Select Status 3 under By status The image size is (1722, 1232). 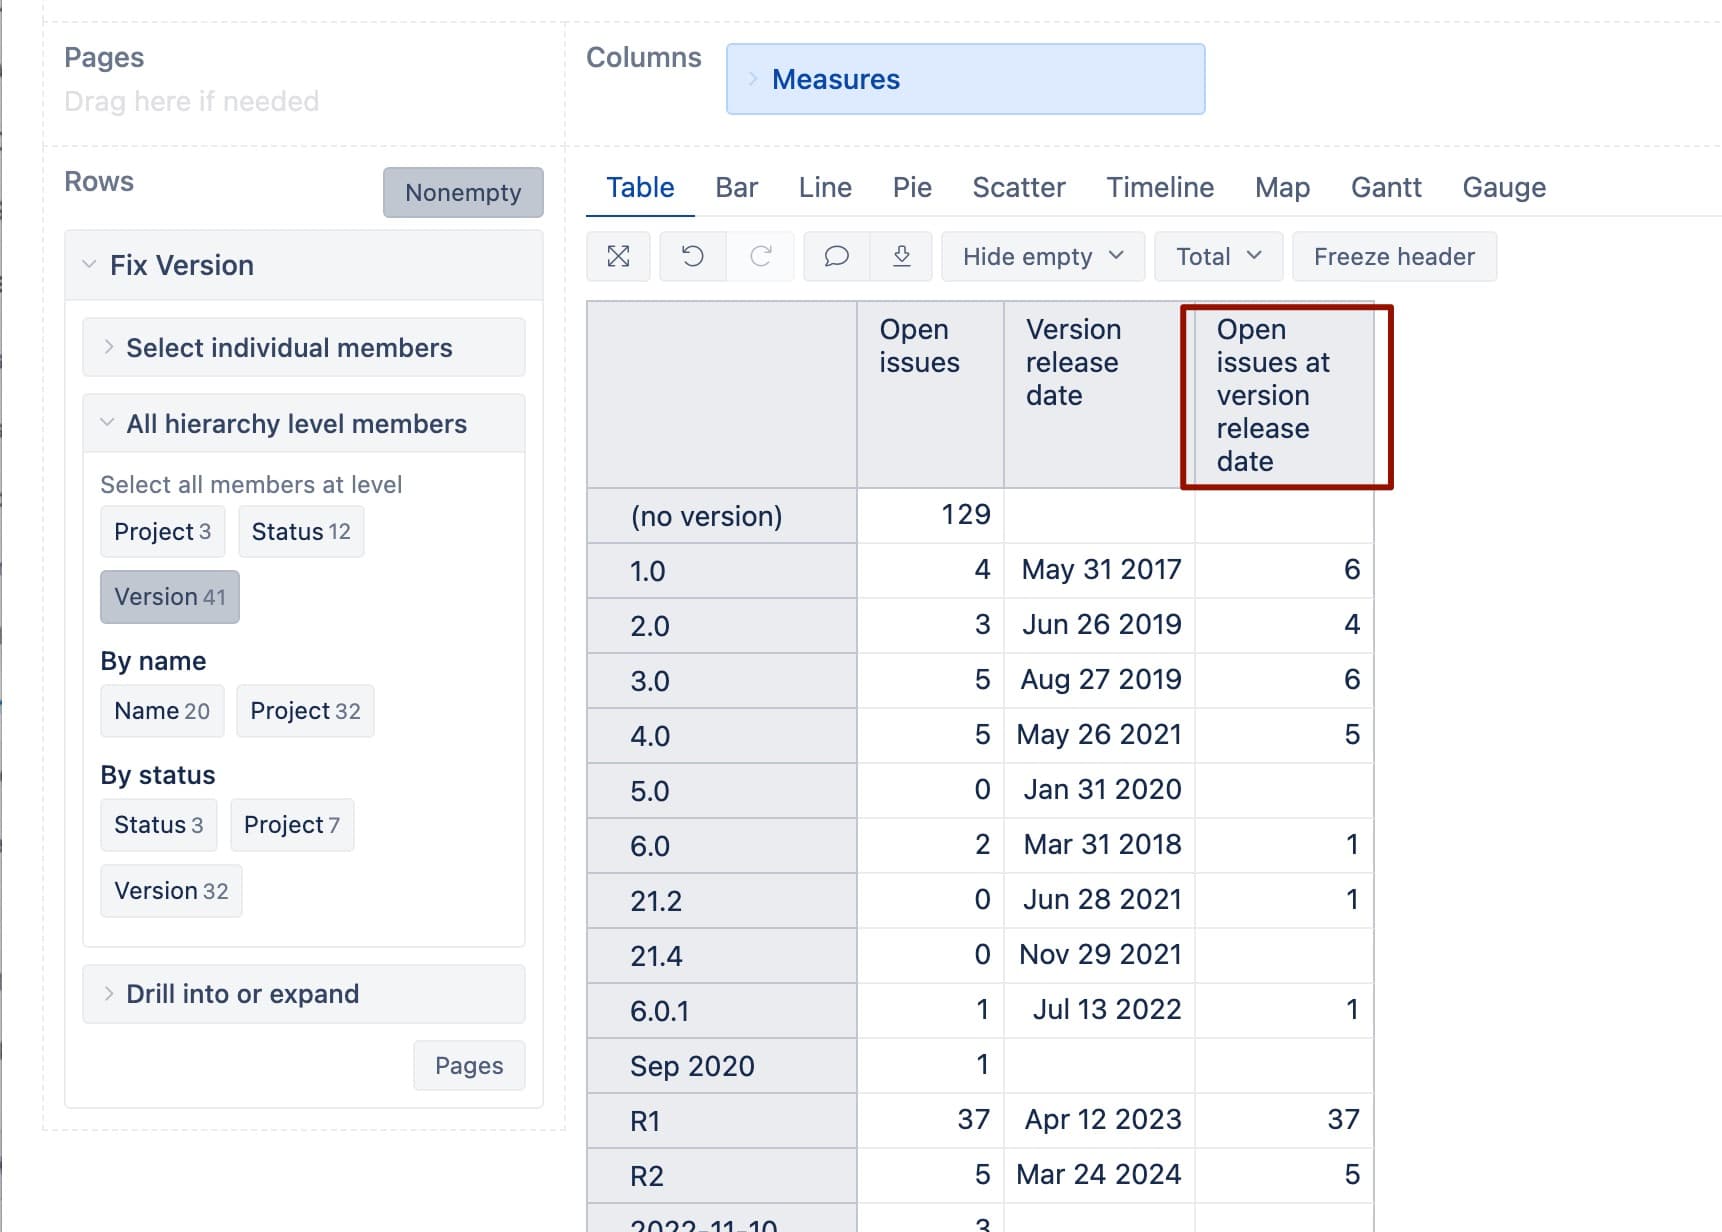[x=158, y=825]
